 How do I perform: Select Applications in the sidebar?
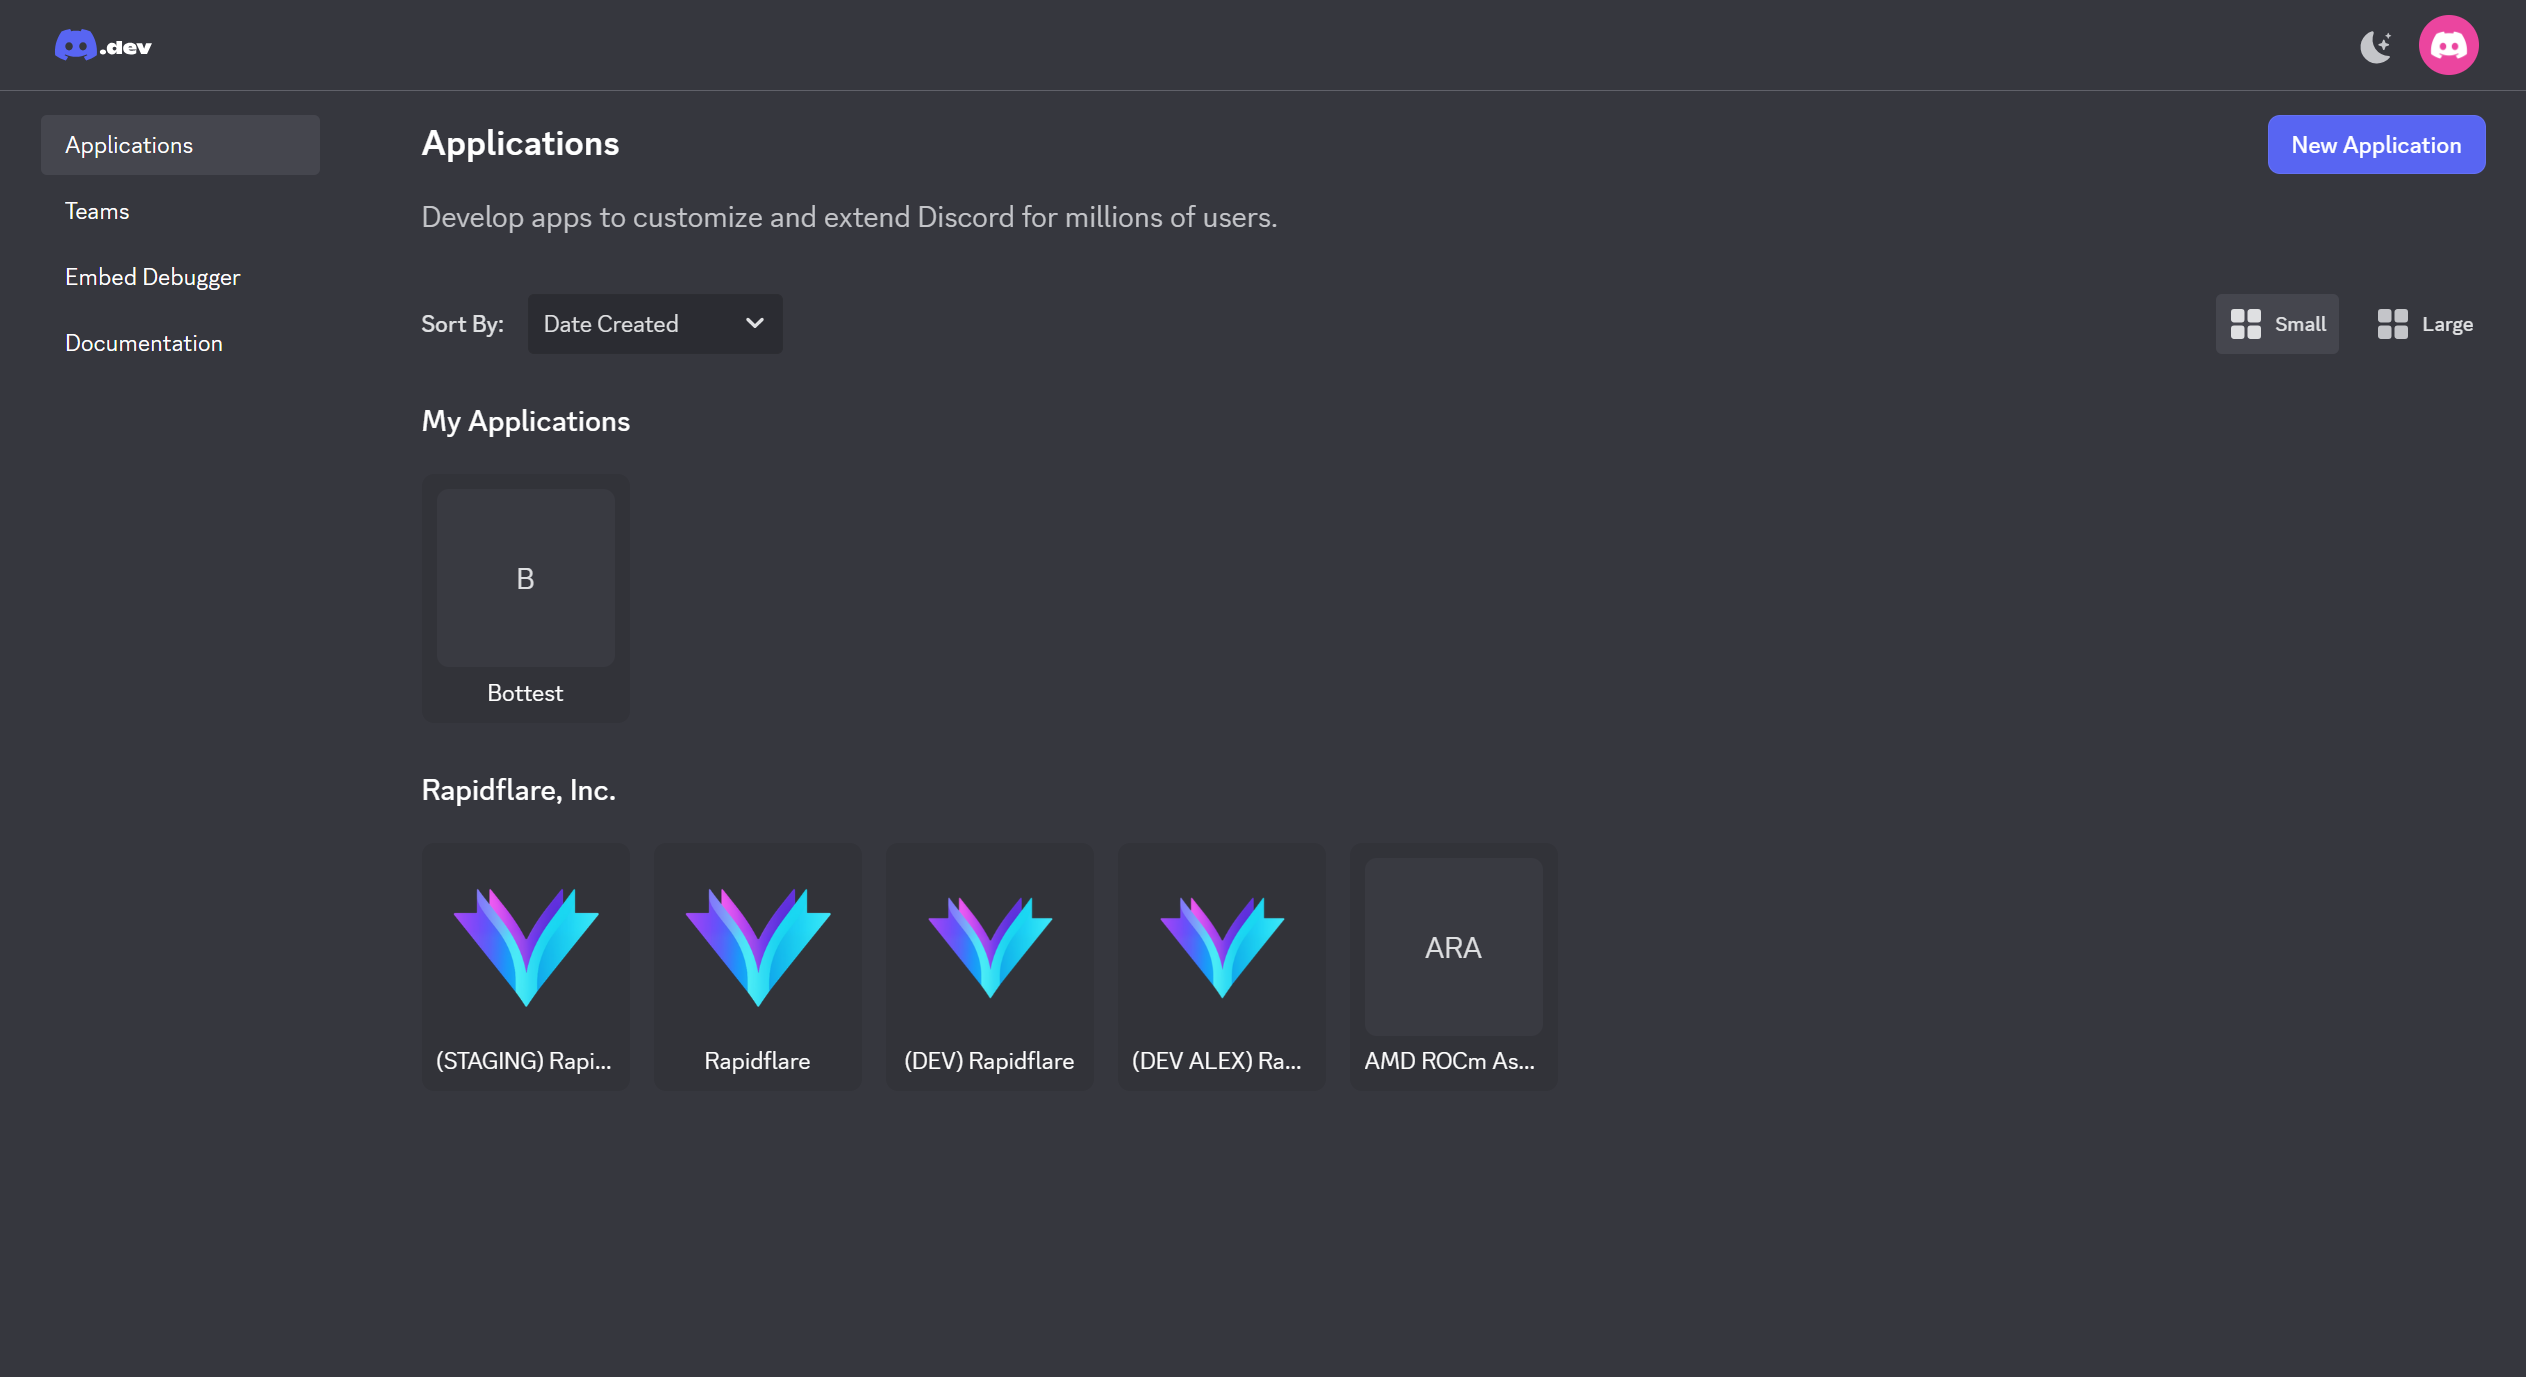point(180,145)
